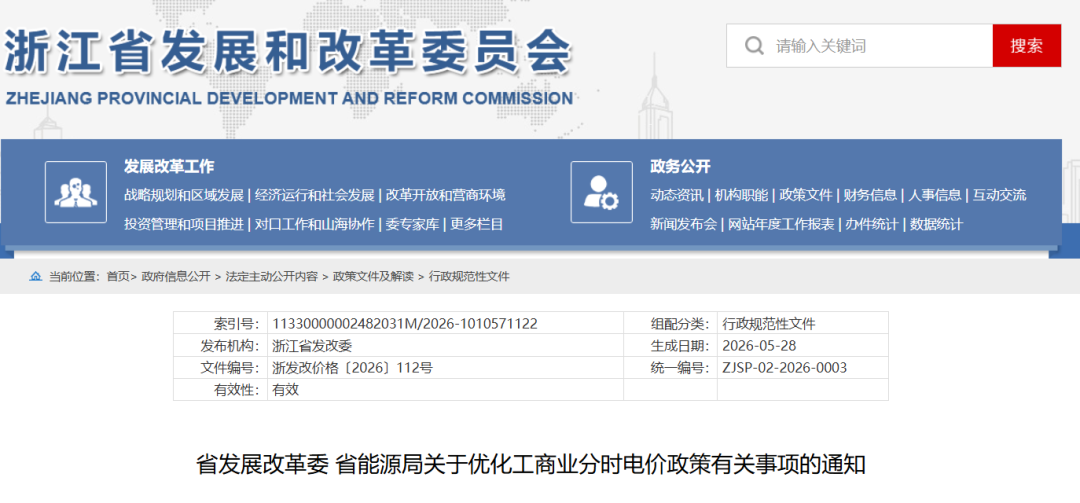Open 互动交流 page
Viewport: 1080px width, 503px height.
[999, 195]
